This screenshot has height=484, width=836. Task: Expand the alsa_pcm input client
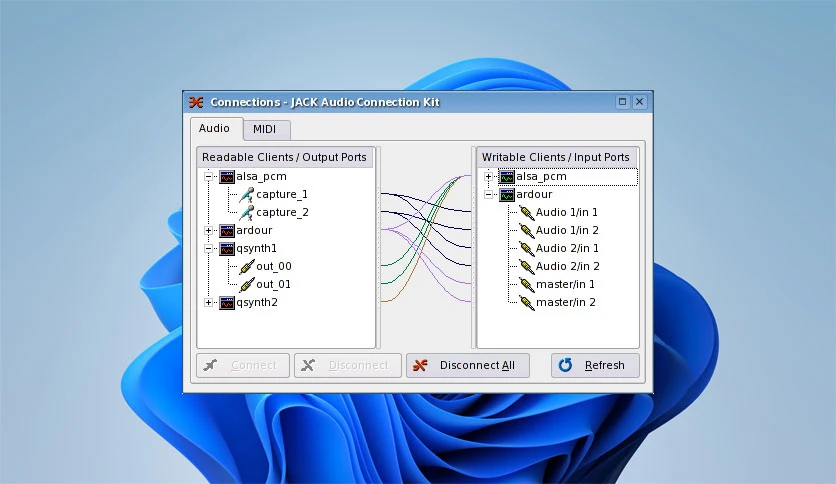point(488,176)
